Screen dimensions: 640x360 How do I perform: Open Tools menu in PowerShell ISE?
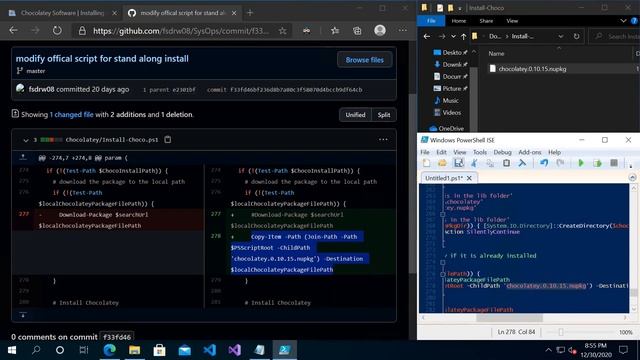coord(480,152)
